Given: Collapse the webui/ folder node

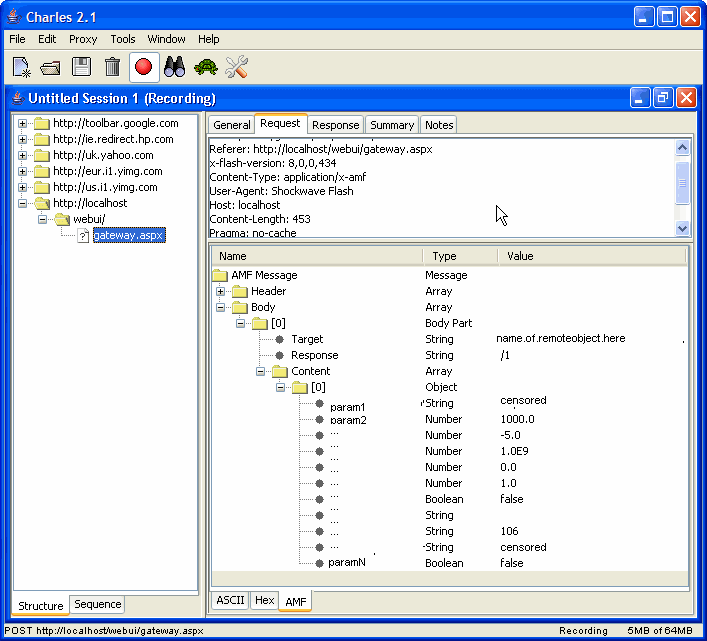Looking at the screenshot, I should (x=42, y=220).
